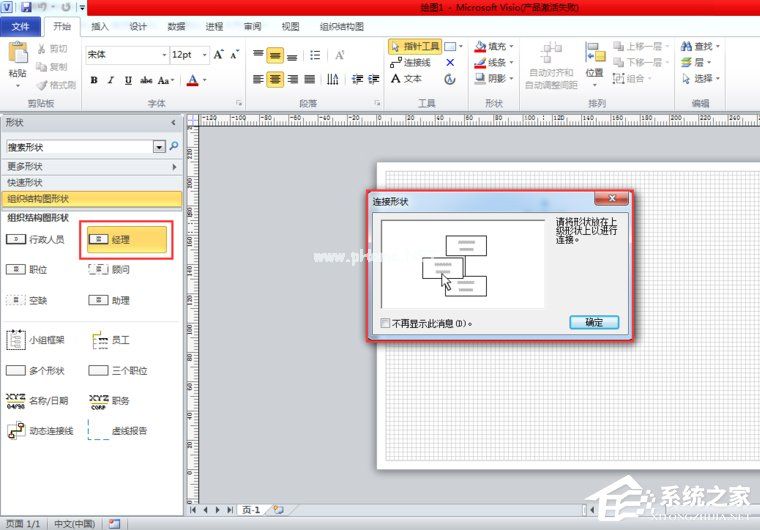Open the font name 宋体 dropdown

point(164,55)
